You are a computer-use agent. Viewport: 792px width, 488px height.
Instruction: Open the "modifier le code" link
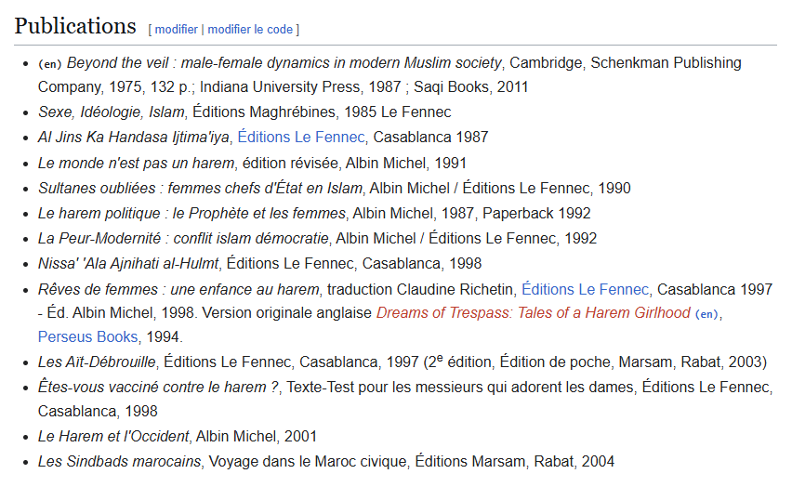(250, 29)
